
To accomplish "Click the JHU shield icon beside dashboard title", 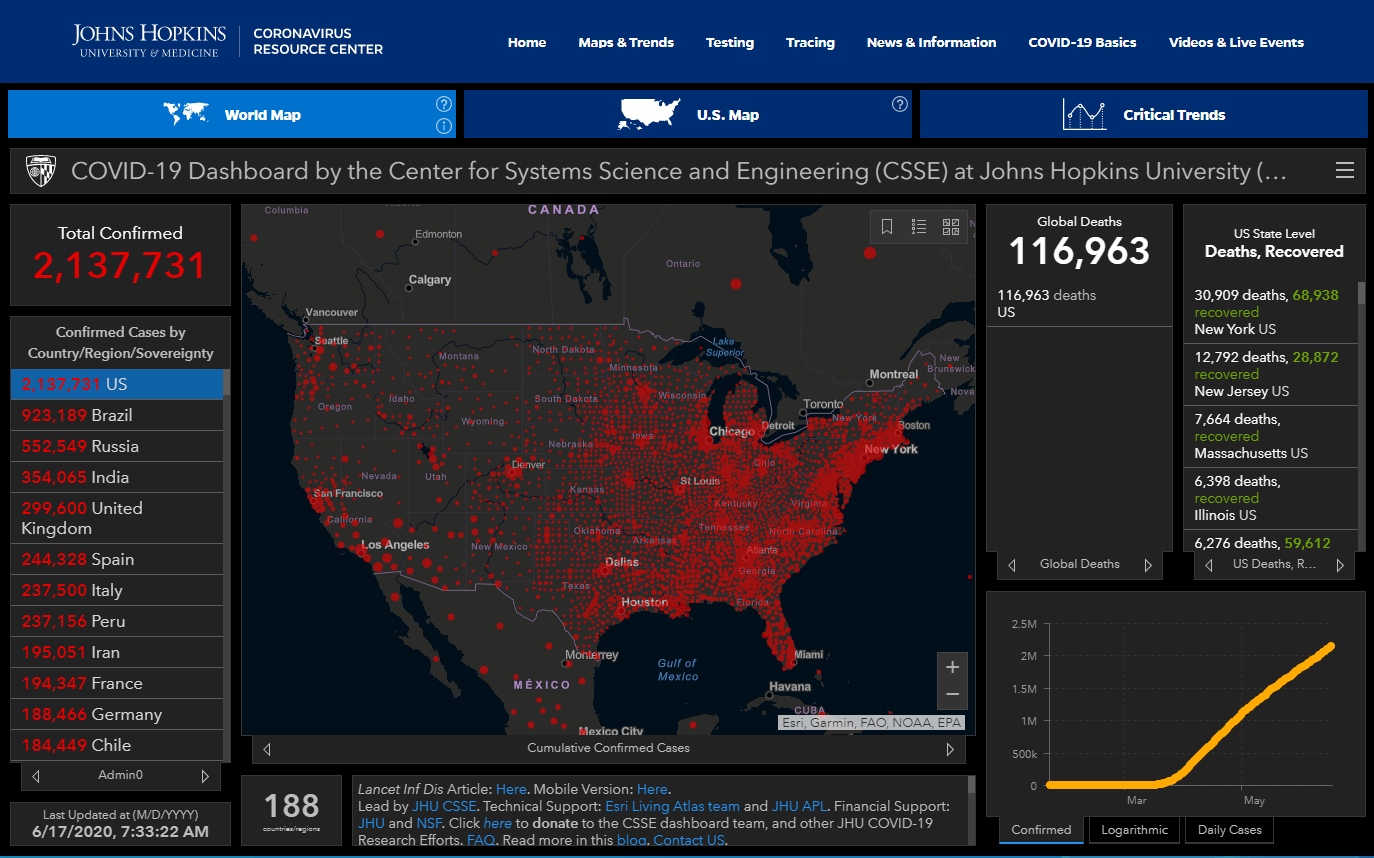I will [40, 170].
